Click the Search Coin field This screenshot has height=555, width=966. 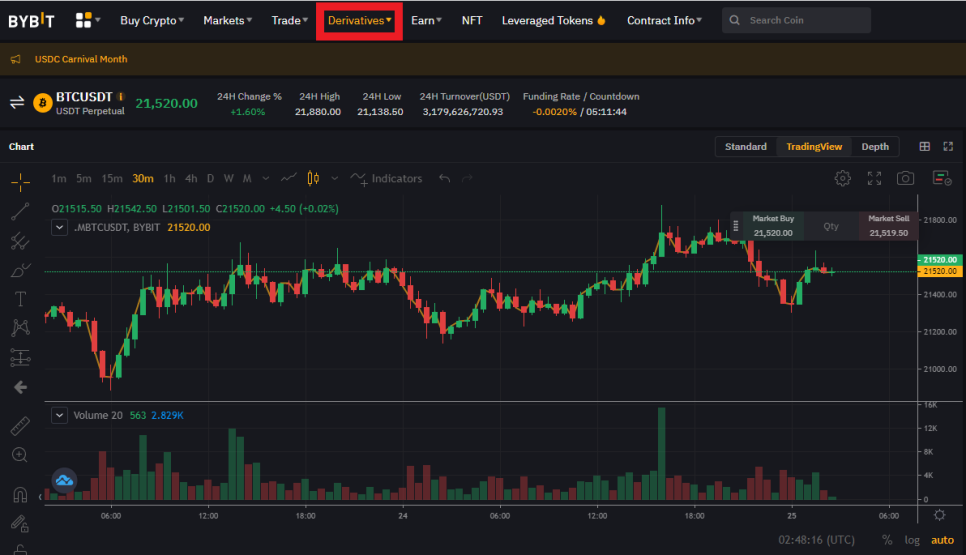(x=797, y=20)
